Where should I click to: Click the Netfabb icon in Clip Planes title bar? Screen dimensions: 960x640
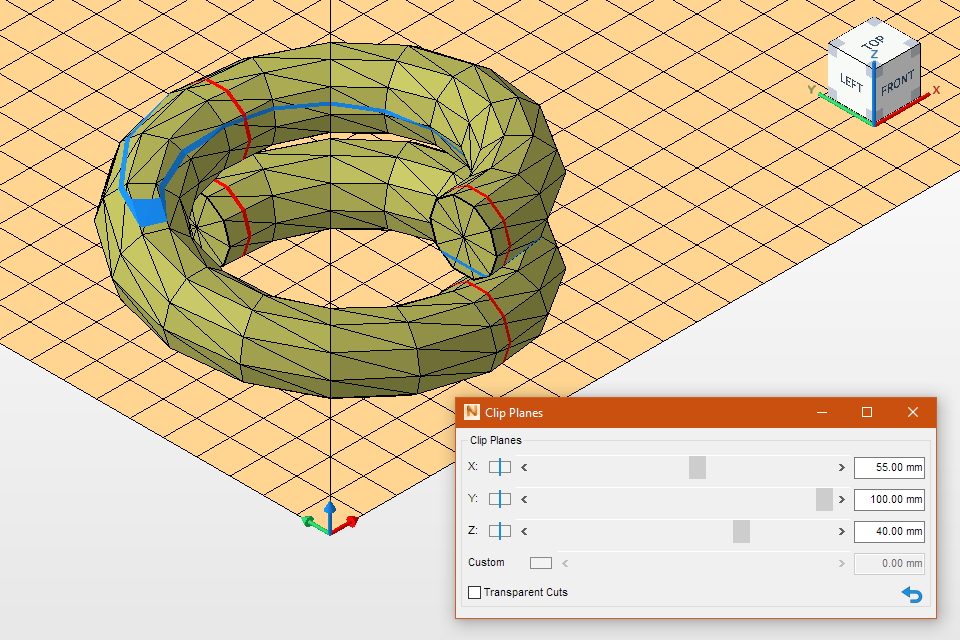472,412
